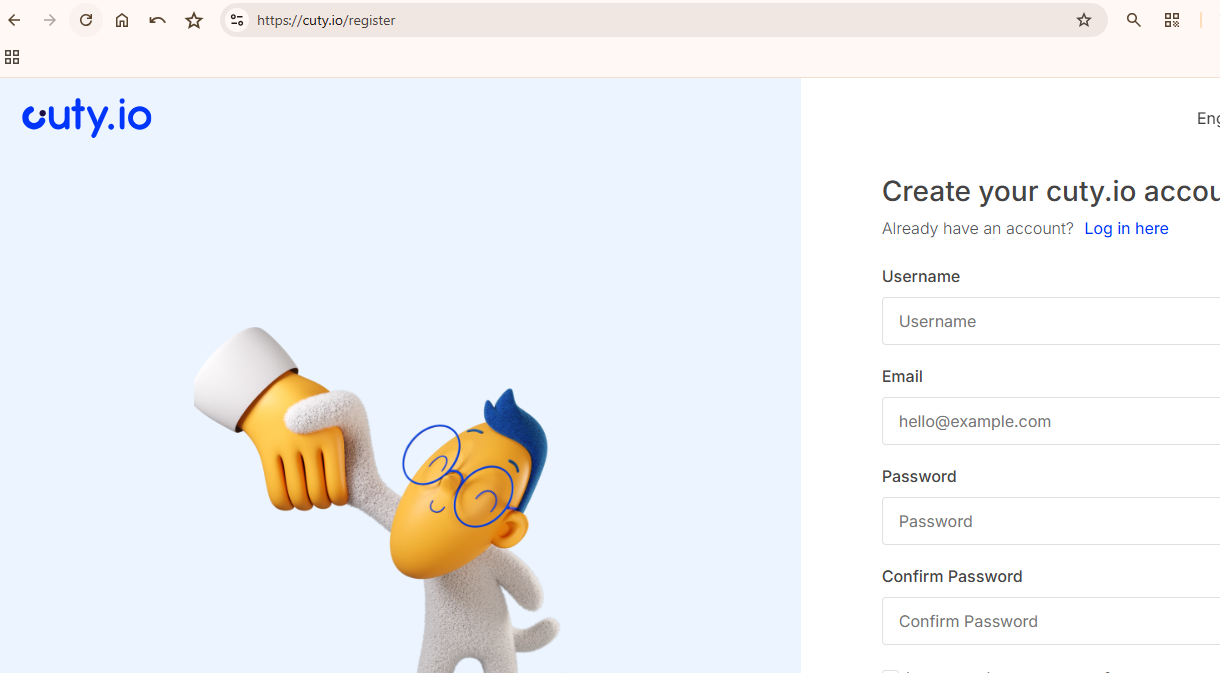View site information icon in address bar

point(236,20)
